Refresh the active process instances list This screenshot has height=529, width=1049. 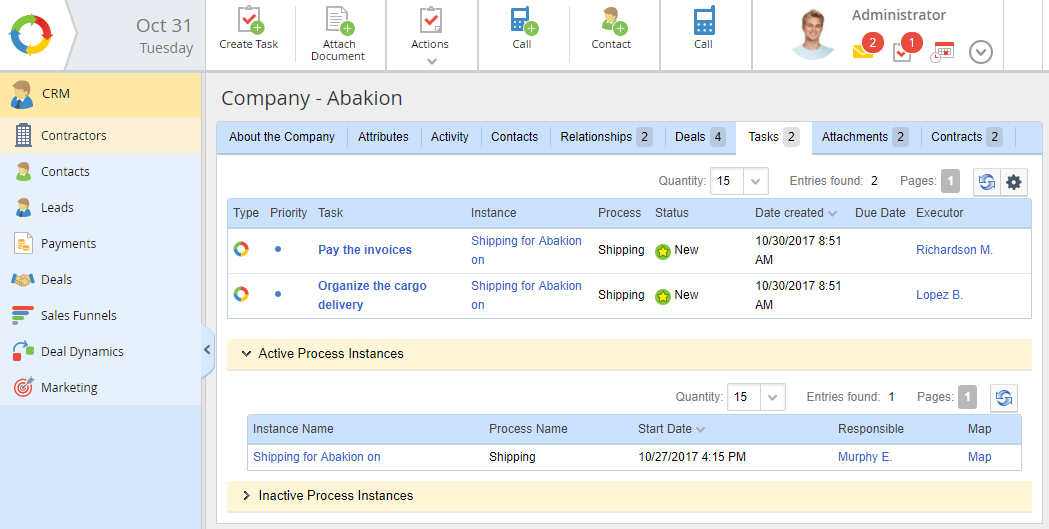tap(1004, 398)
